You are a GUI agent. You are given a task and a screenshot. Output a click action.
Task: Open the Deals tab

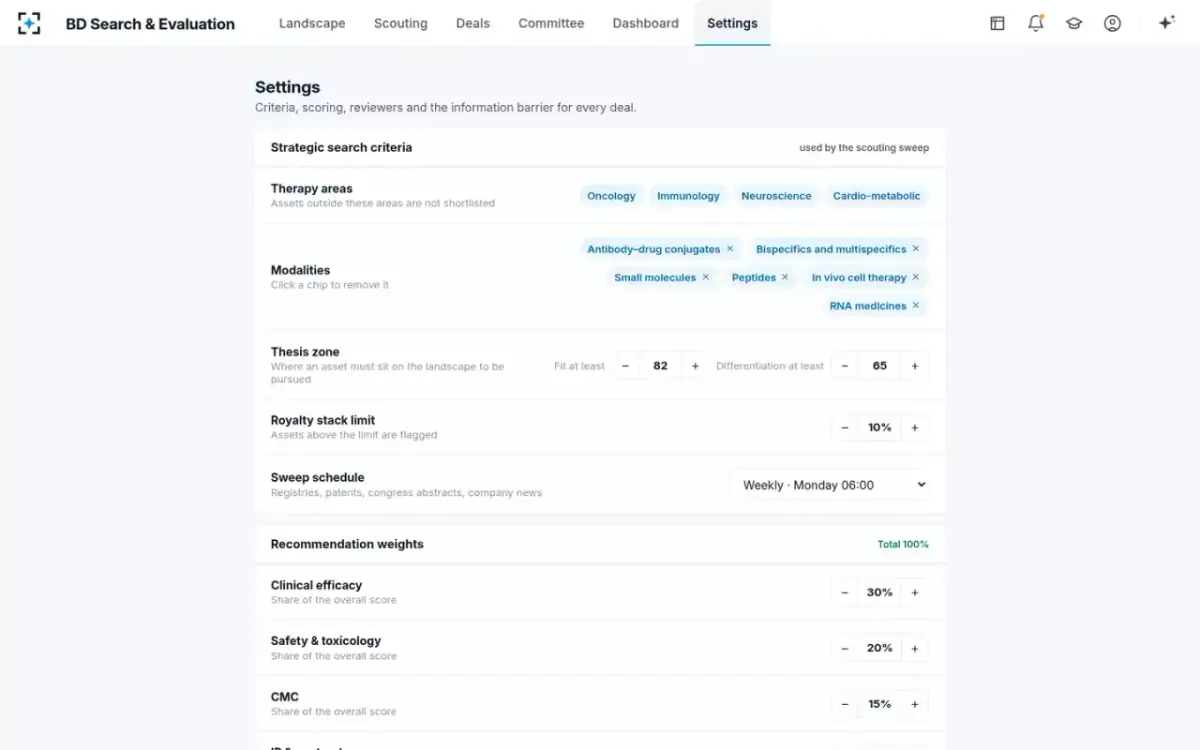coord(473,23)
